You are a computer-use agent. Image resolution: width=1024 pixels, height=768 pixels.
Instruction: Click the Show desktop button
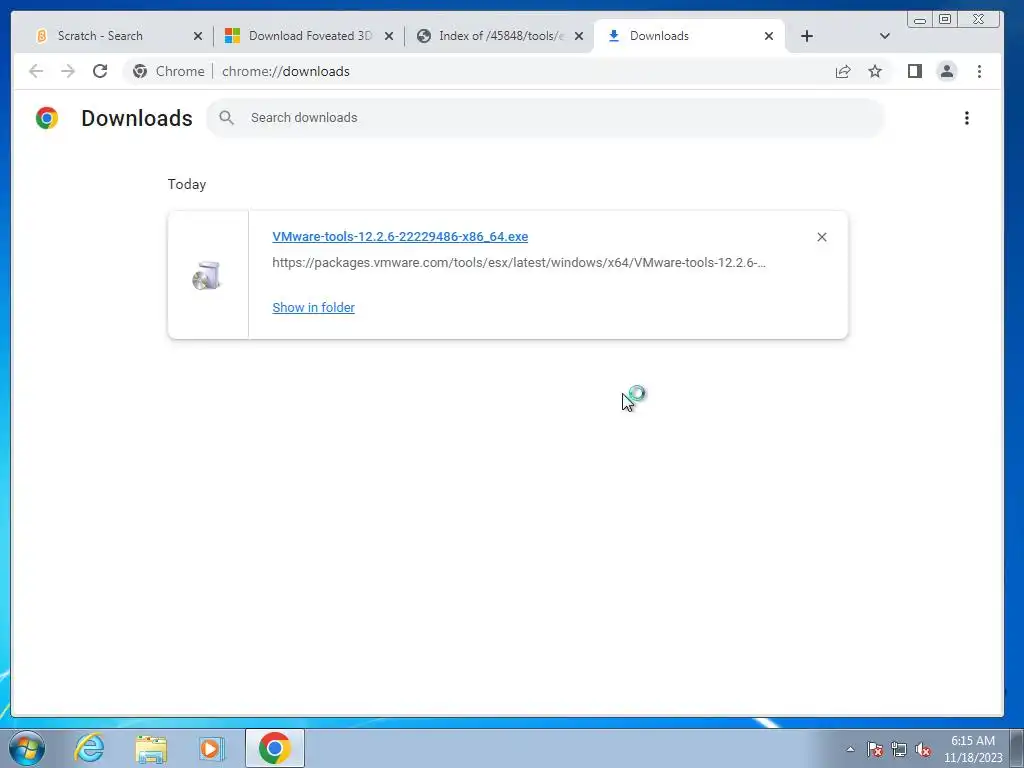coord(1017,748)
